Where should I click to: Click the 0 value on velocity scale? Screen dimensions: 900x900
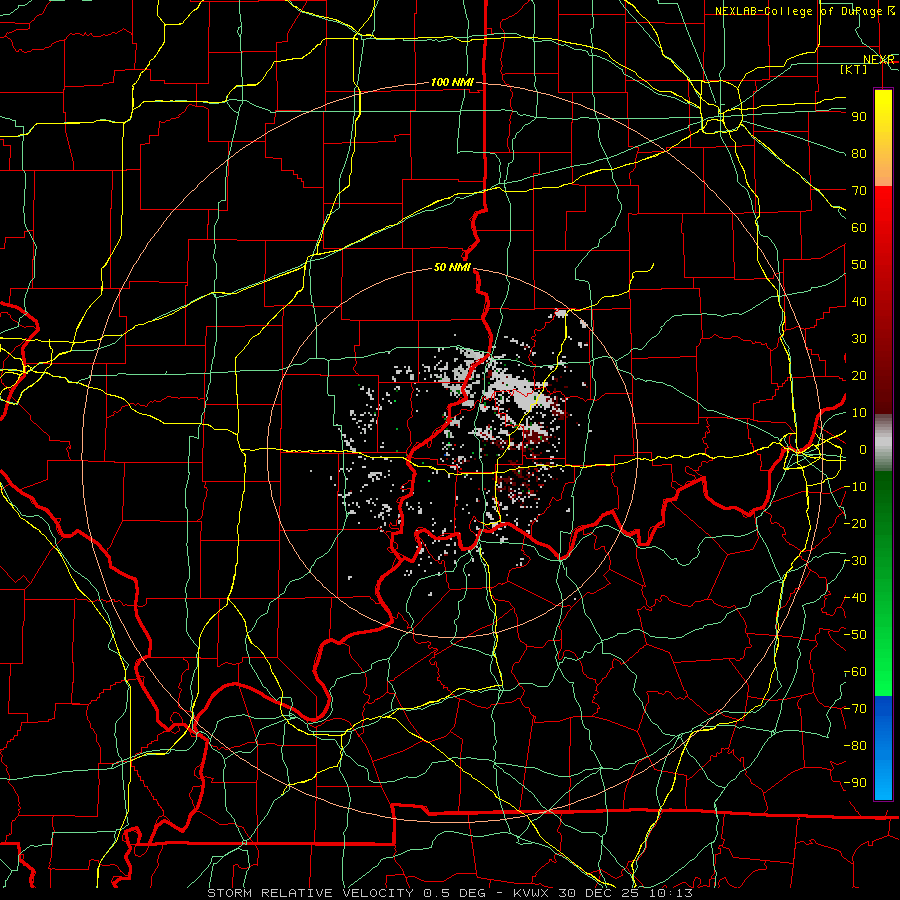tap(862, 450)
